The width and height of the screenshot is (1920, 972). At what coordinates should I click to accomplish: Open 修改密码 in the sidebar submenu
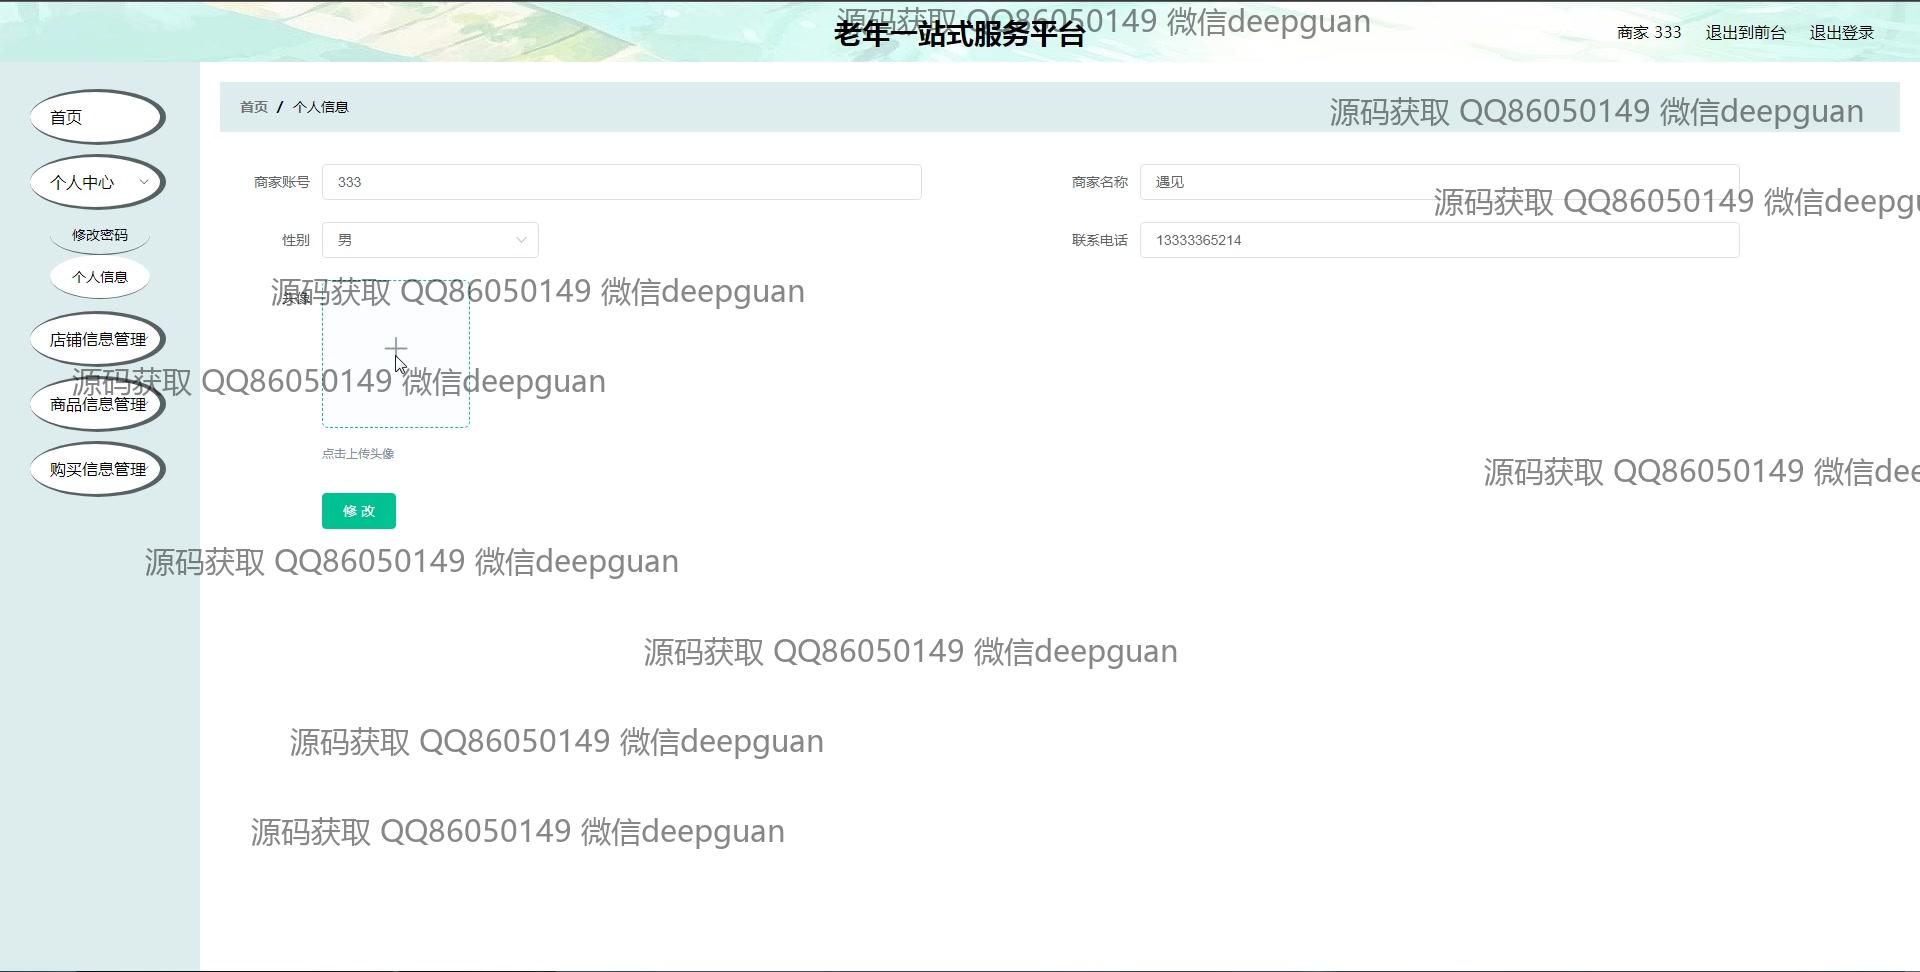tap(100, 235)
